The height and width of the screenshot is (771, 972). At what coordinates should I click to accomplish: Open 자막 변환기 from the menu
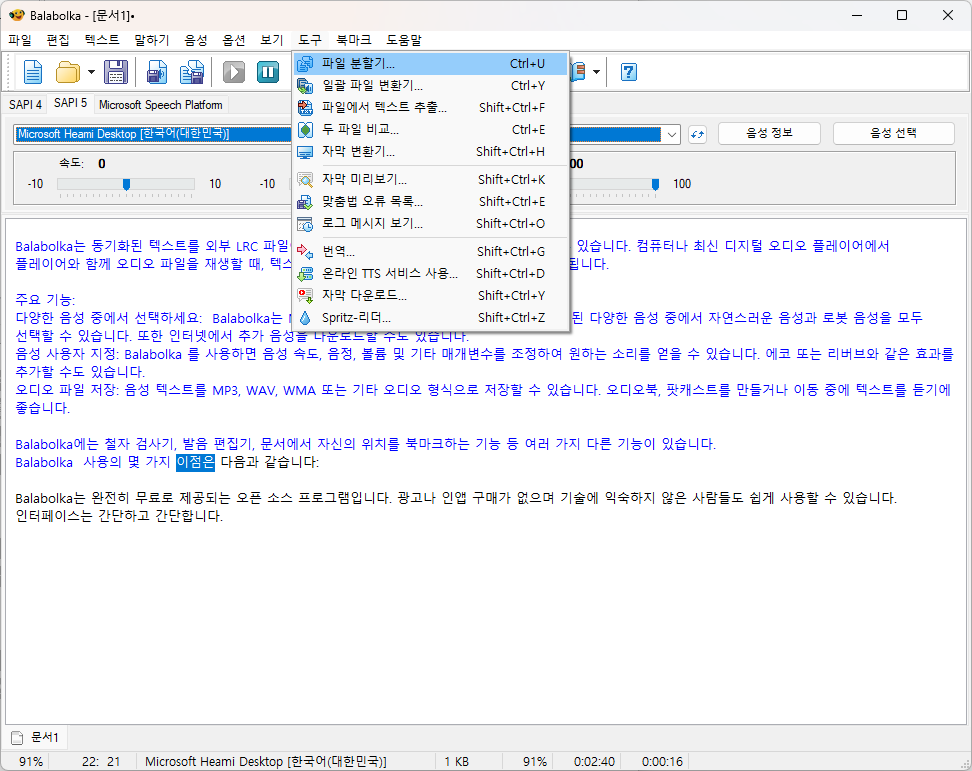coord(430,151)
